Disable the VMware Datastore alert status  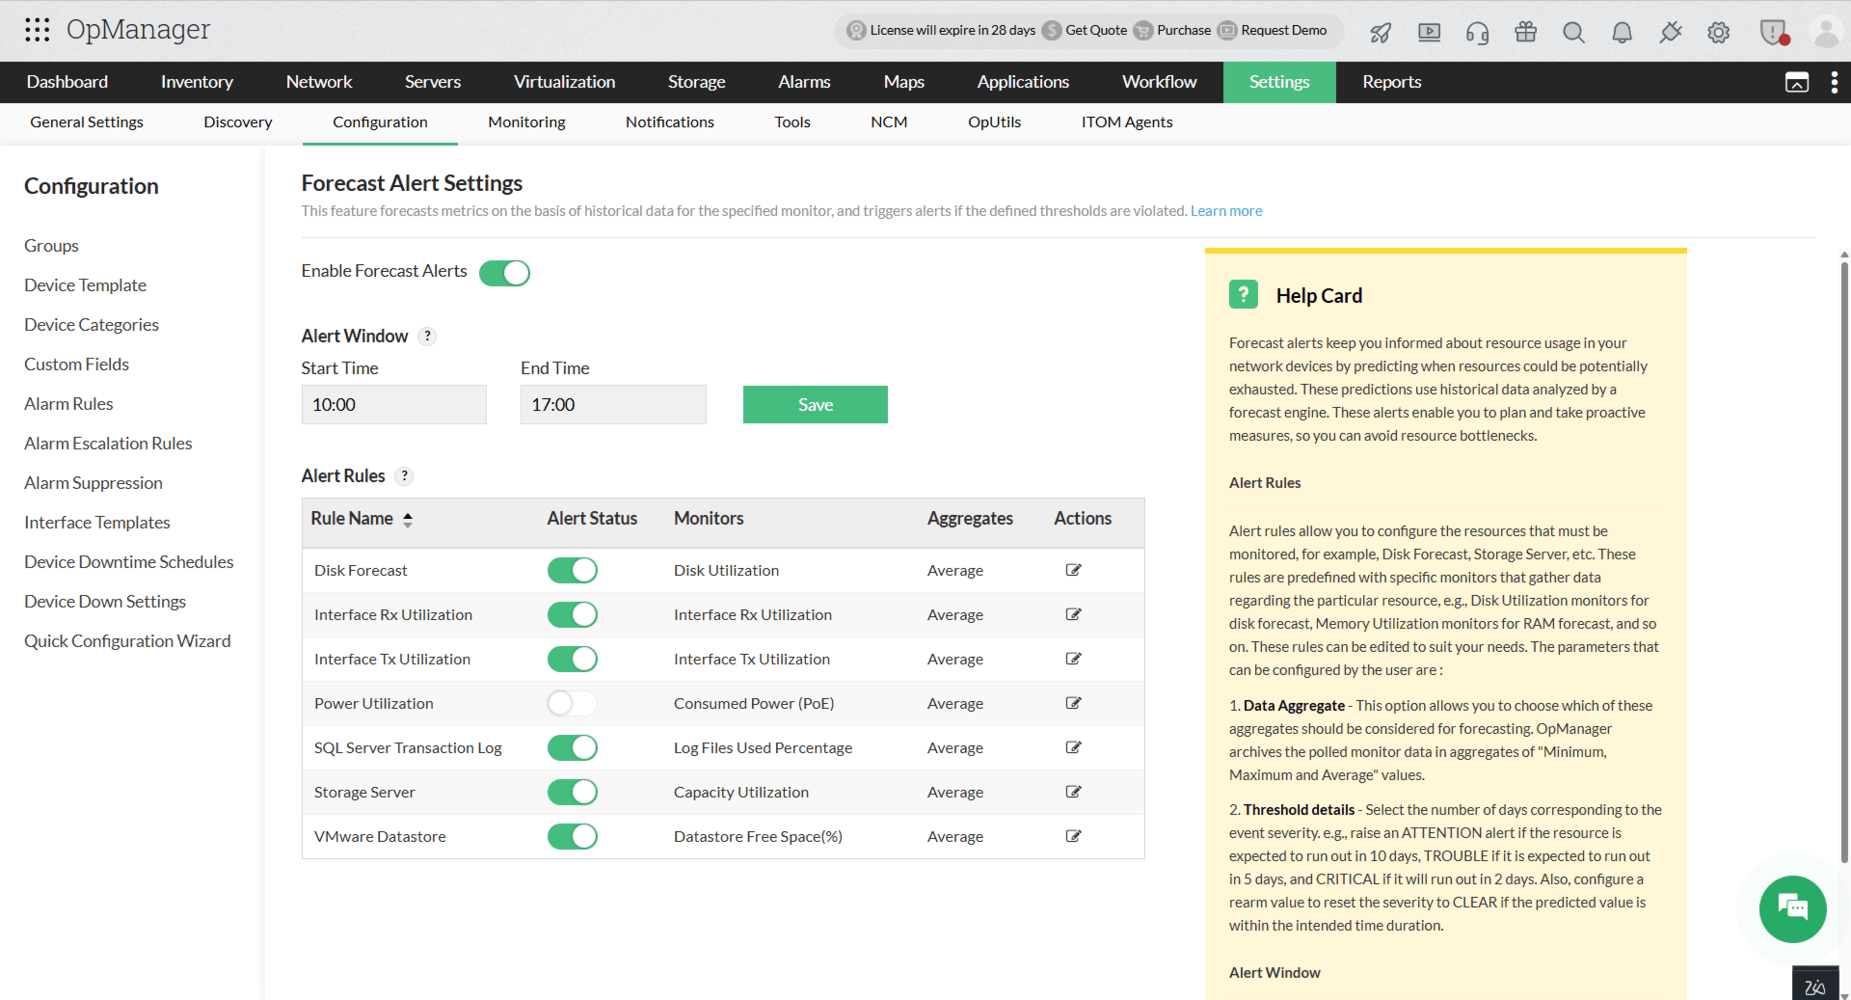pyautogui.click(x=572, y=836)
